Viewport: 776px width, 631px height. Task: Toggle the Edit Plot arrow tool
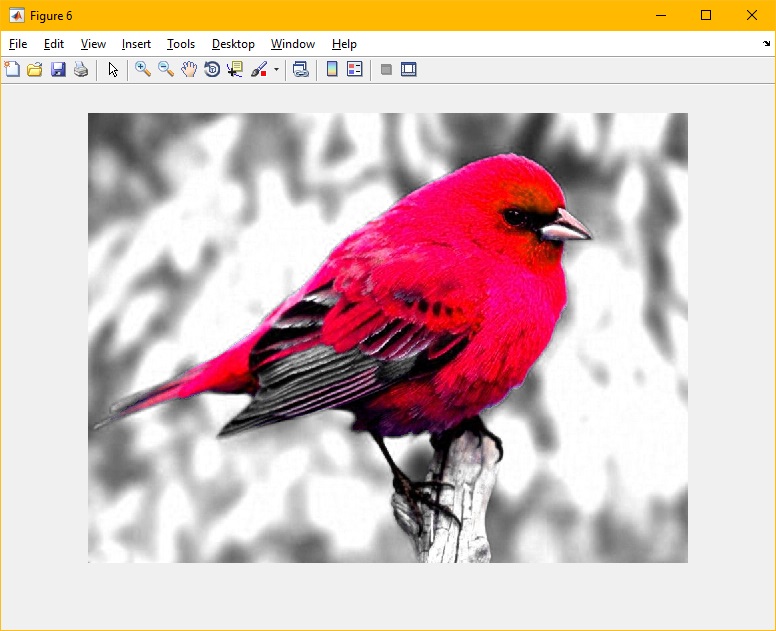pyautogui.click(x=113, y=69)
